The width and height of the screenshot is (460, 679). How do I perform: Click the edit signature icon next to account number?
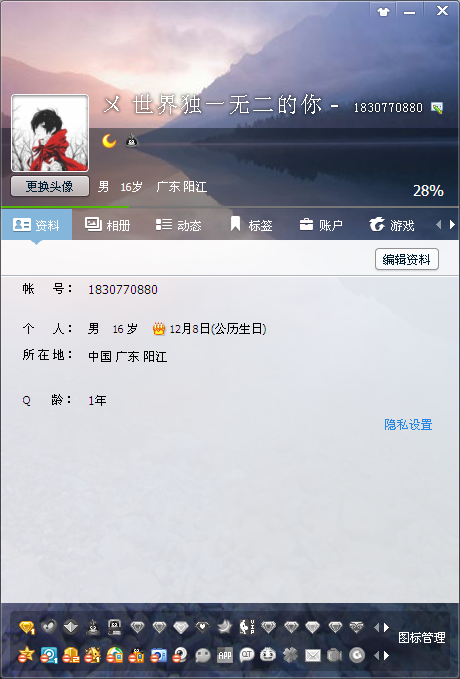(x=437, y=107)
